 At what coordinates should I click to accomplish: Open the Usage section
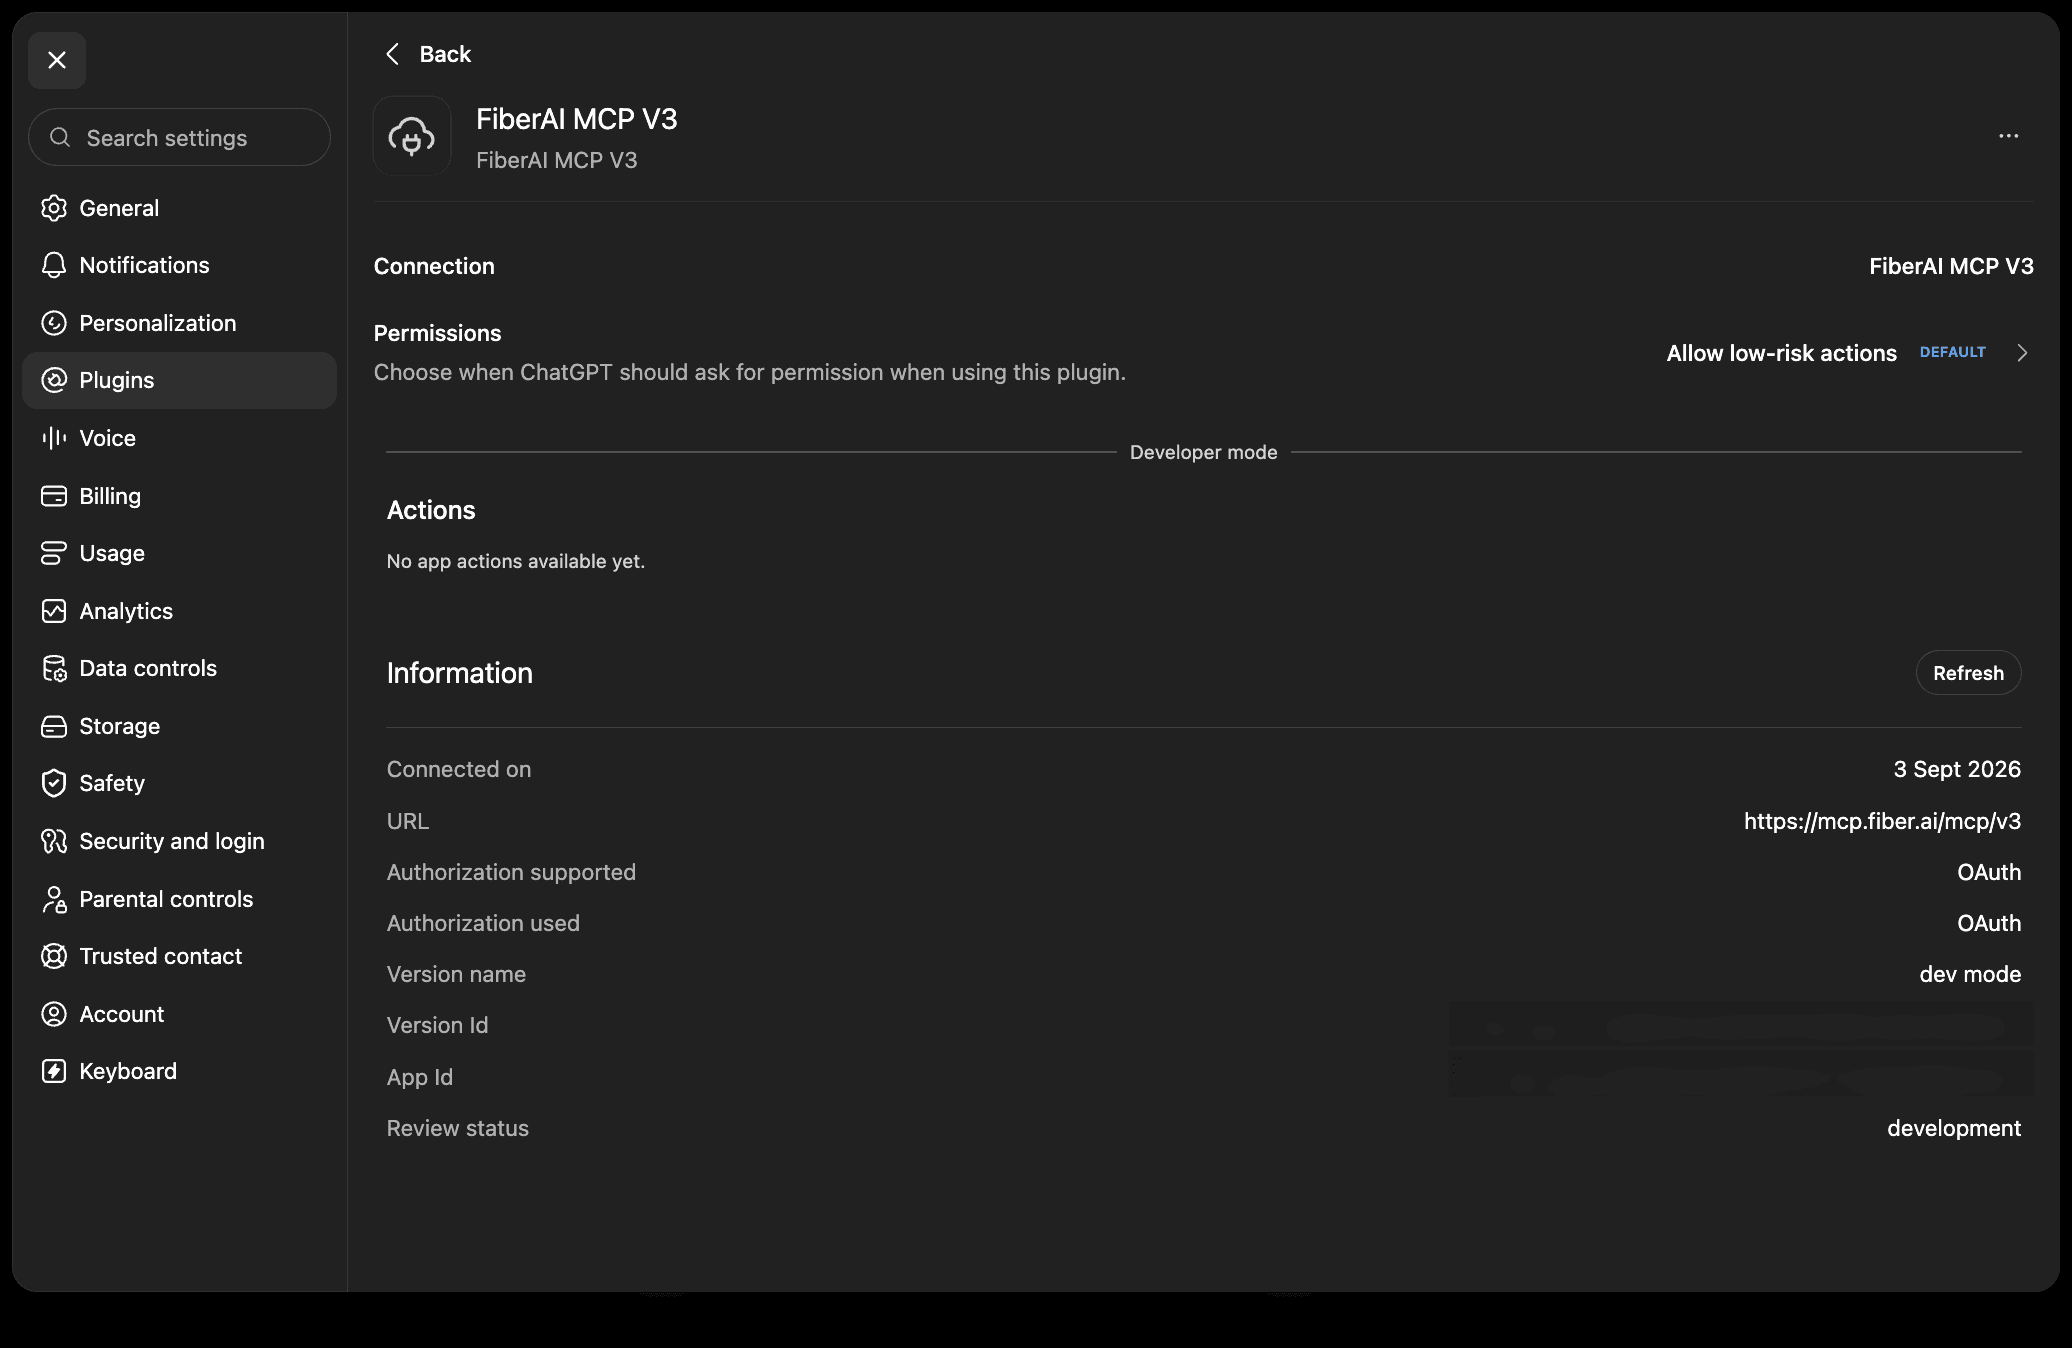click(x=179, y=553)
